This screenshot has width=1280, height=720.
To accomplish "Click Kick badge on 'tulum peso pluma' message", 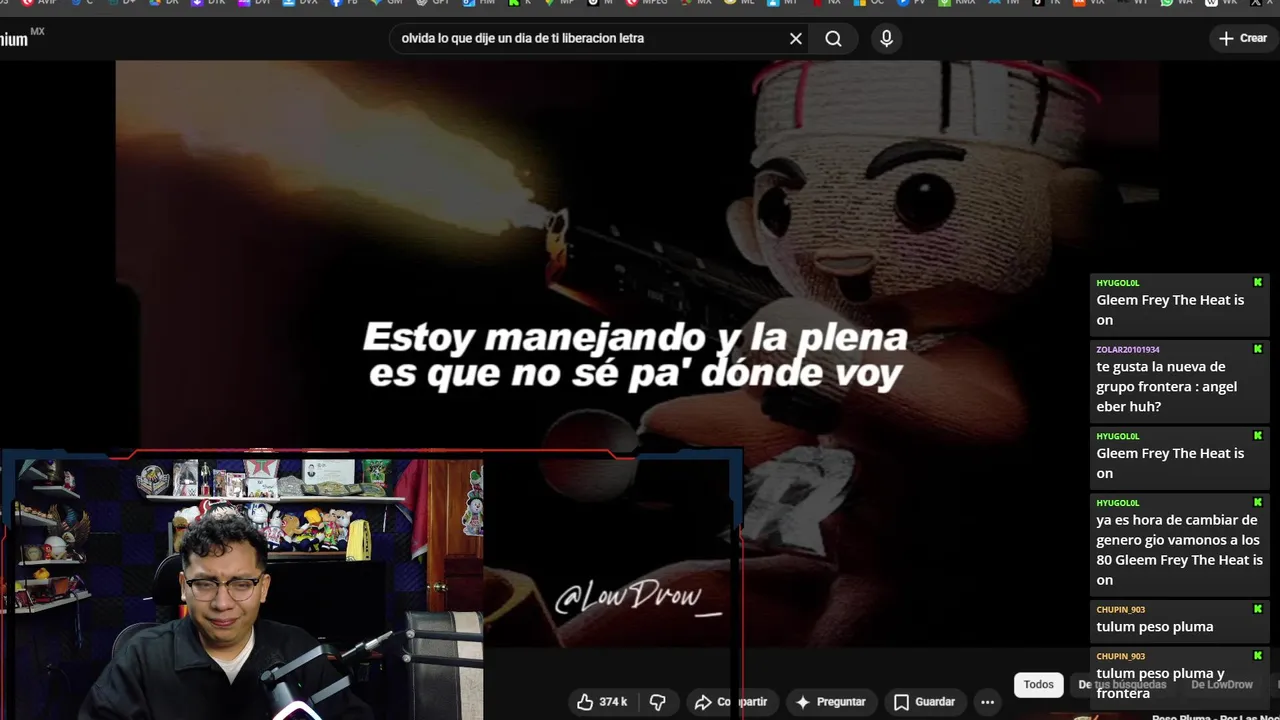I will click(x=1258, y=608).
